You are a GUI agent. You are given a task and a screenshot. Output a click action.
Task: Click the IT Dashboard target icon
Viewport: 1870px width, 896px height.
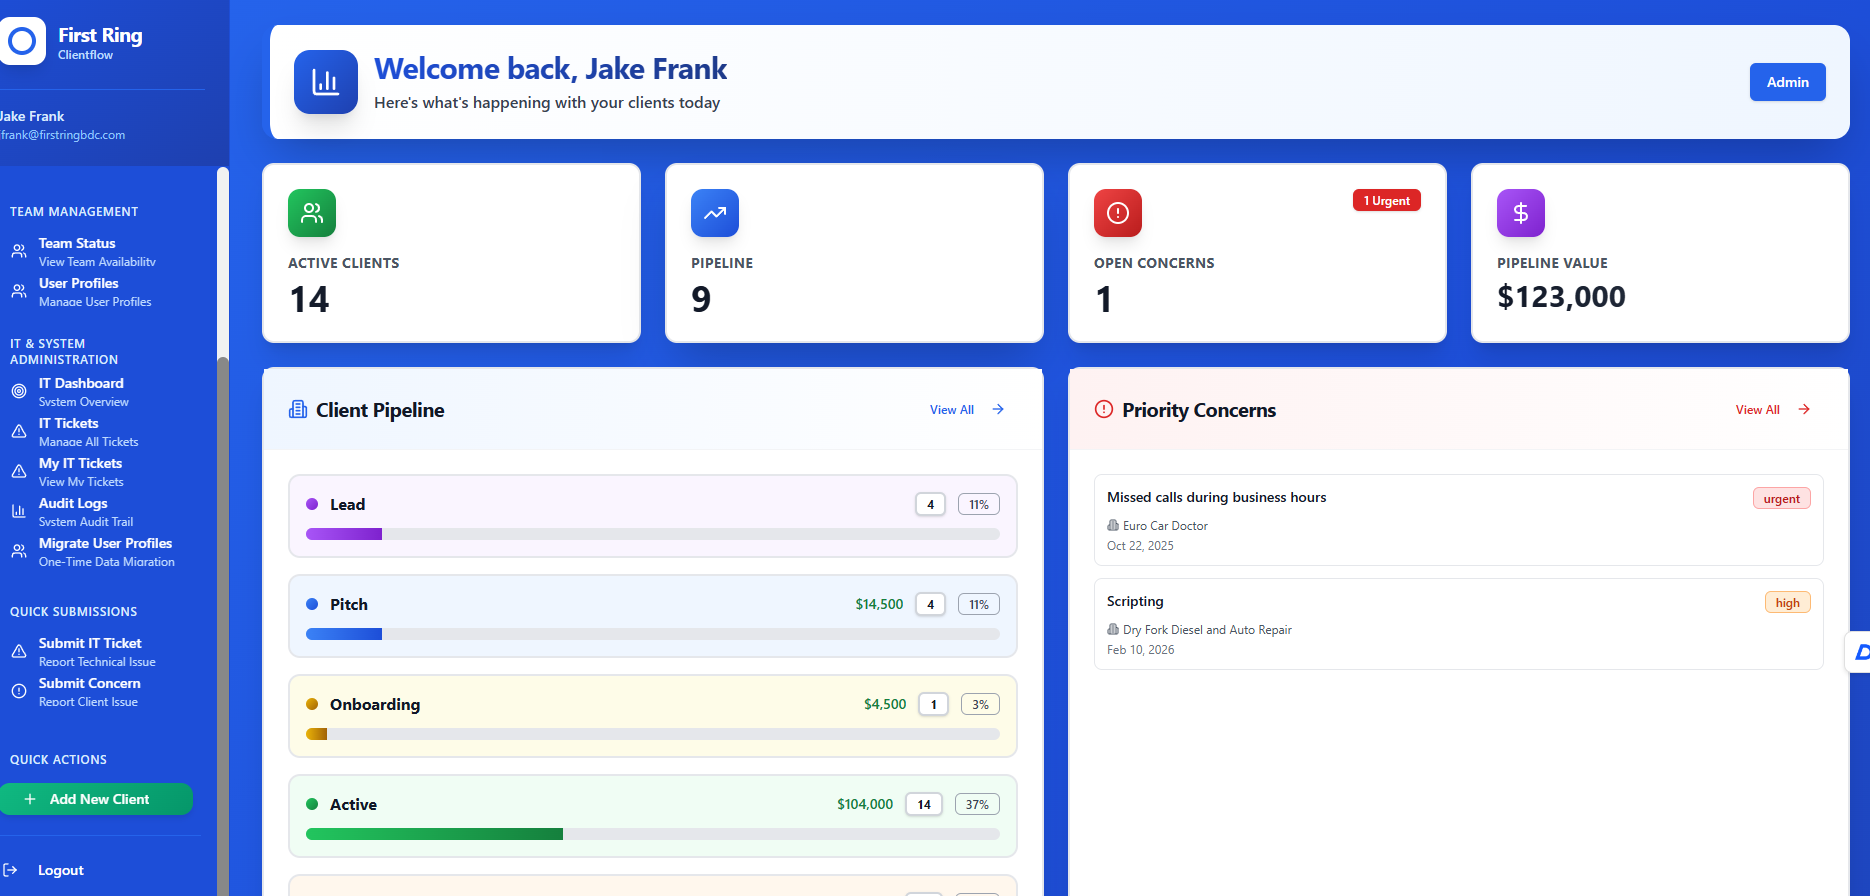point(19,391)
